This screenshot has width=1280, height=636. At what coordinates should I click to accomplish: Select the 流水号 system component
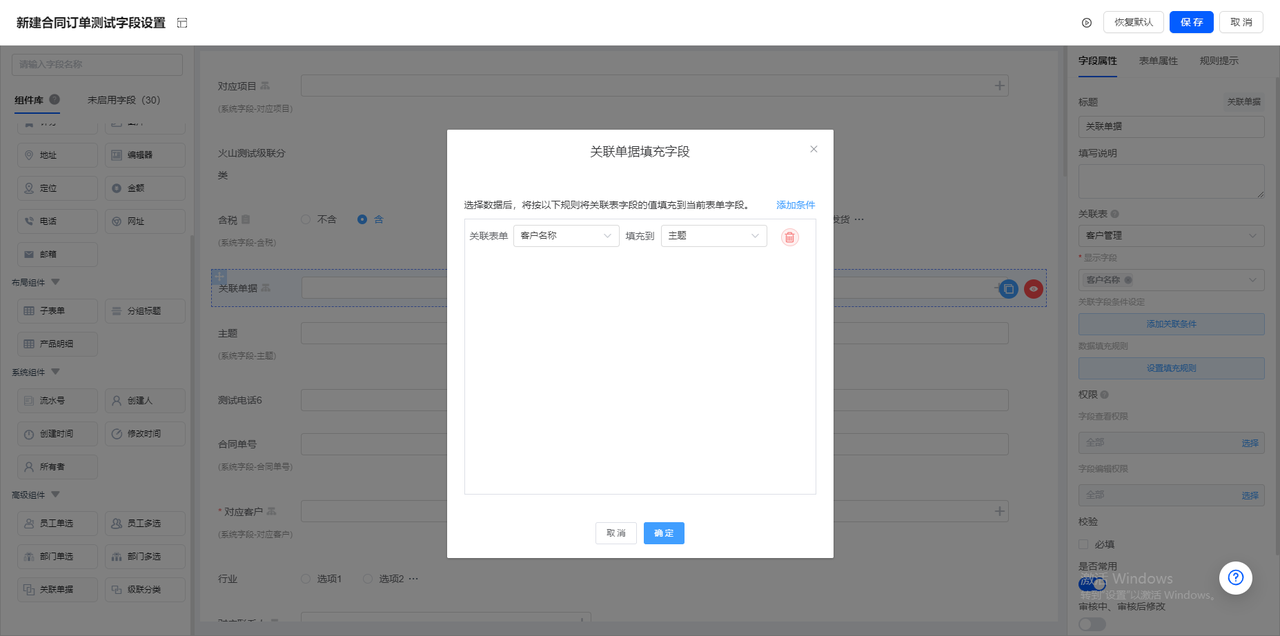pos(58,401)
